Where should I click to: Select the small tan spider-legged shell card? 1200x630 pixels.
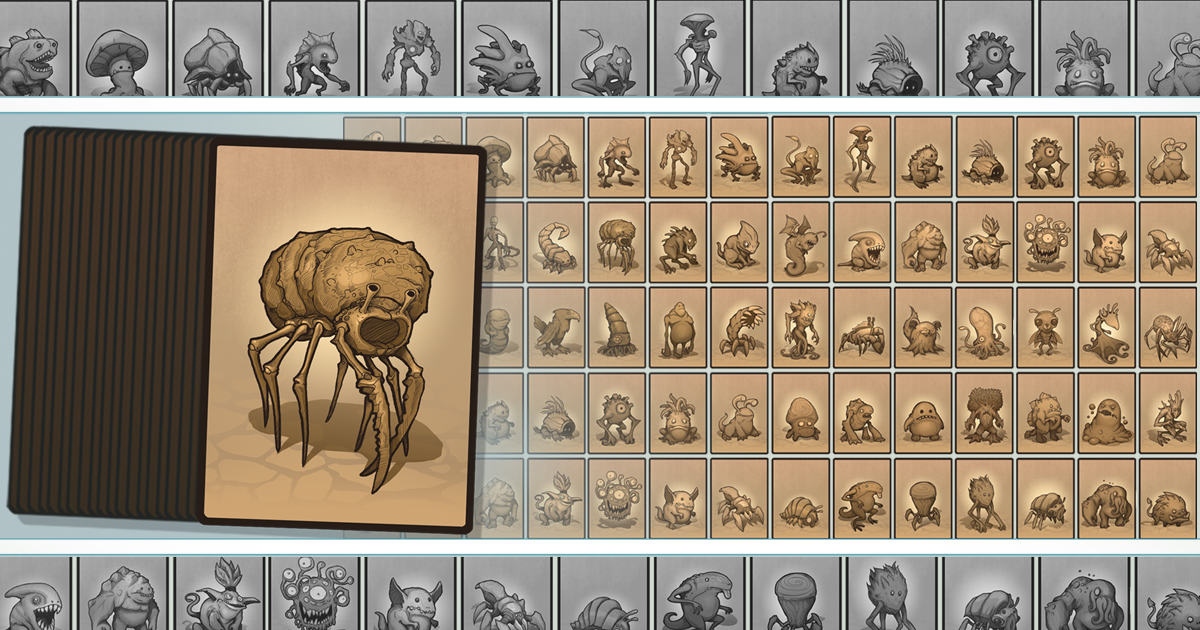click(617, 242)
